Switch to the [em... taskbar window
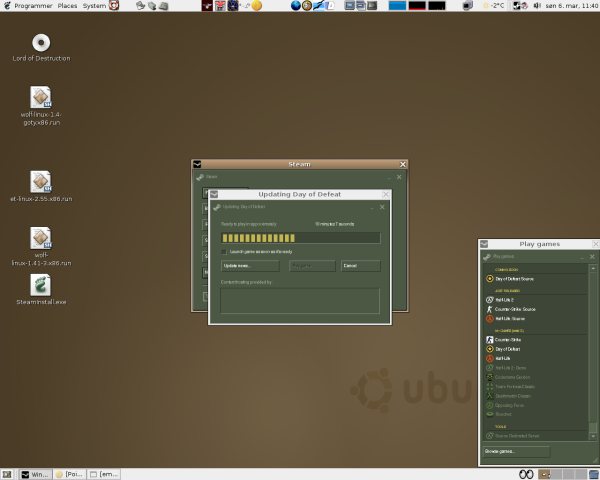This screenshot has width=600, height=480. pyautogui.click(x=104, y=474)
